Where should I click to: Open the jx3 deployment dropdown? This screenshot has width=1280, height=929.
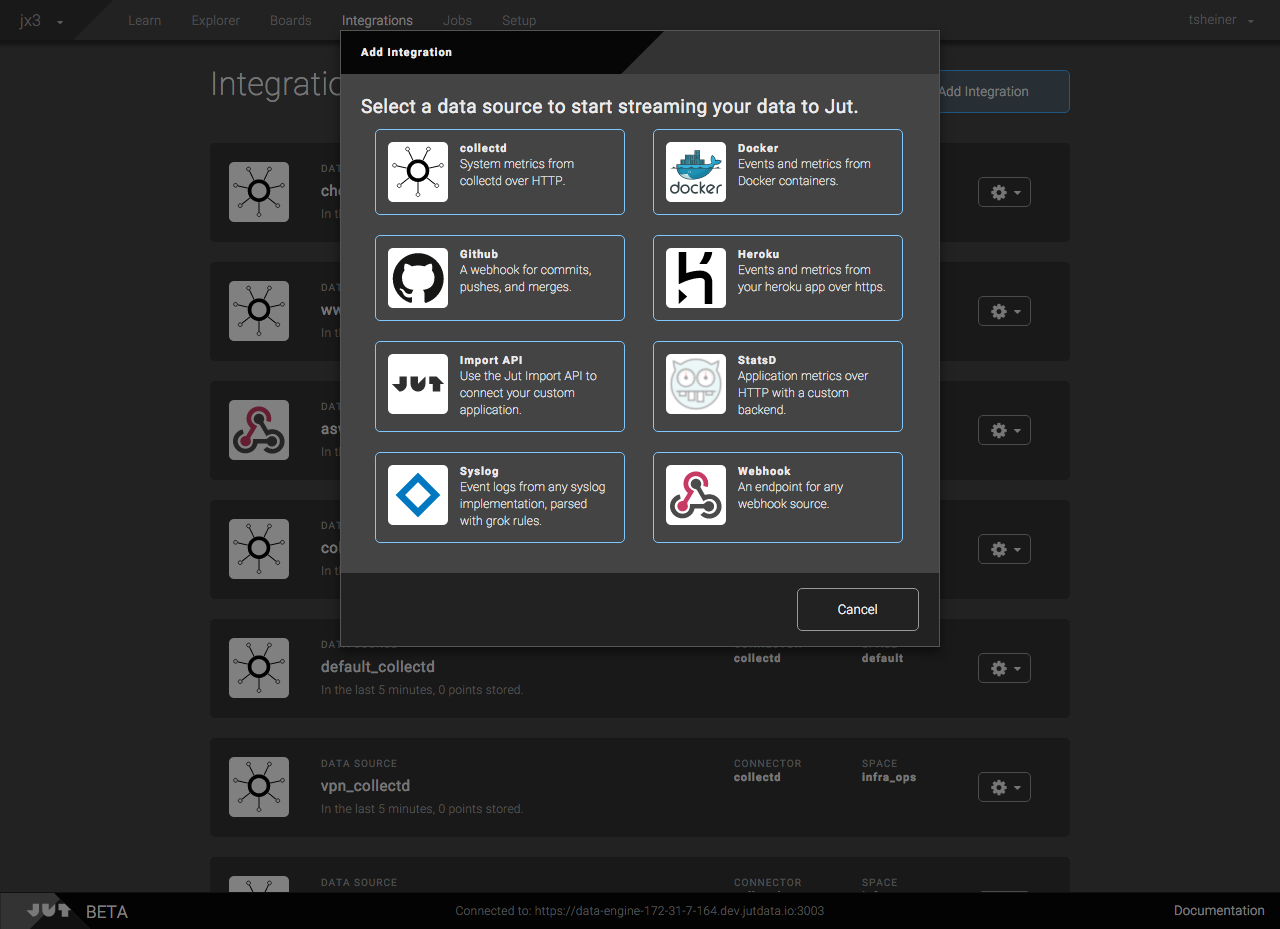point(41,21)
